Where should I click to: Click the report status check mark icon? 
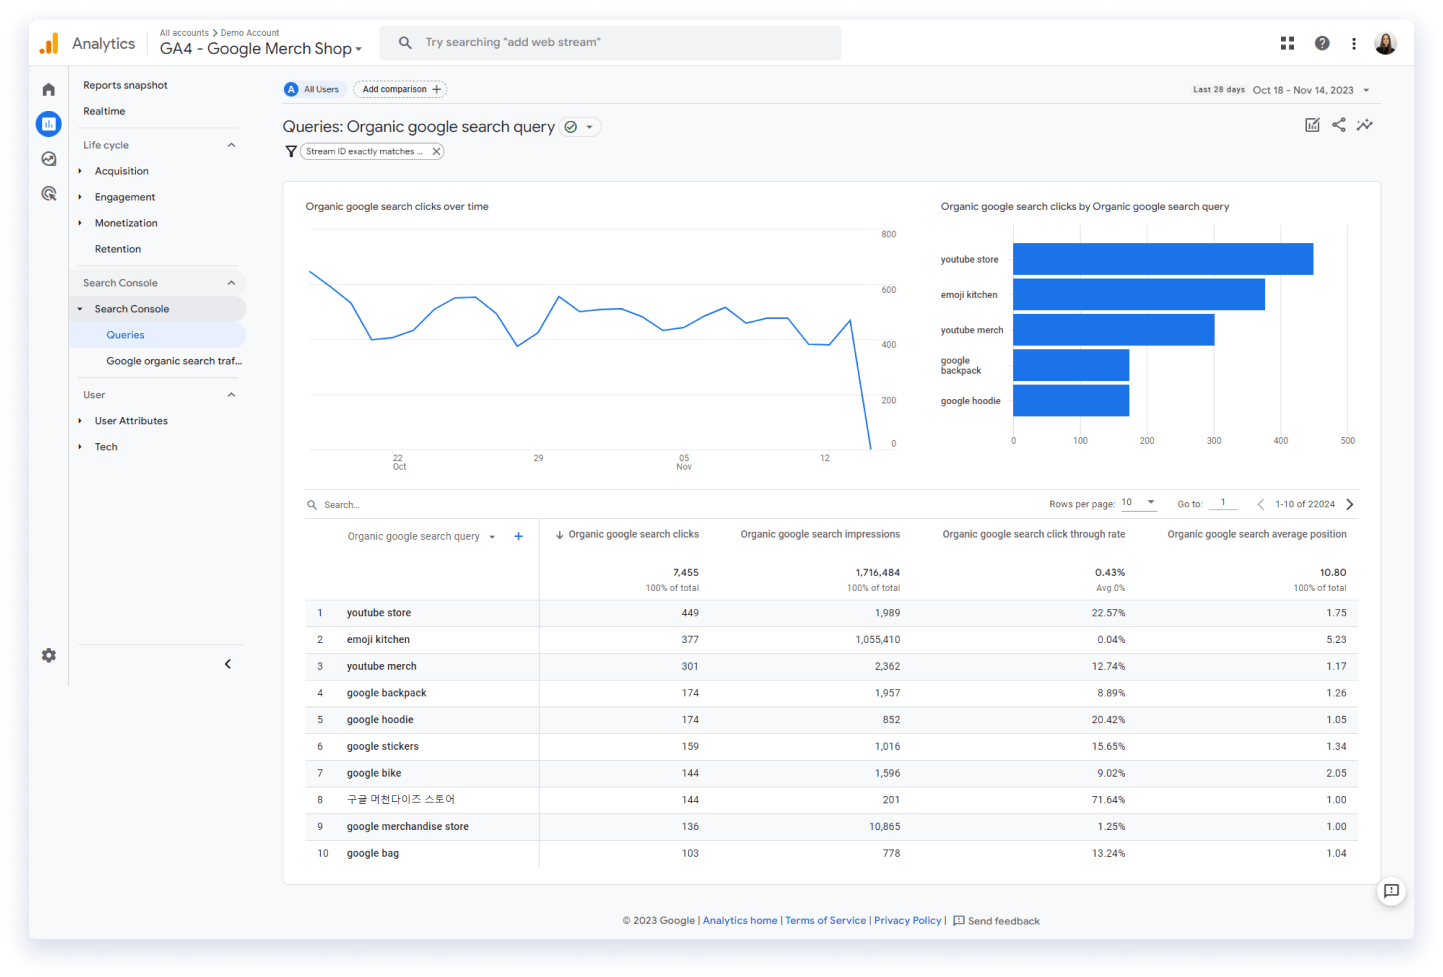click(x=571, y=127)
